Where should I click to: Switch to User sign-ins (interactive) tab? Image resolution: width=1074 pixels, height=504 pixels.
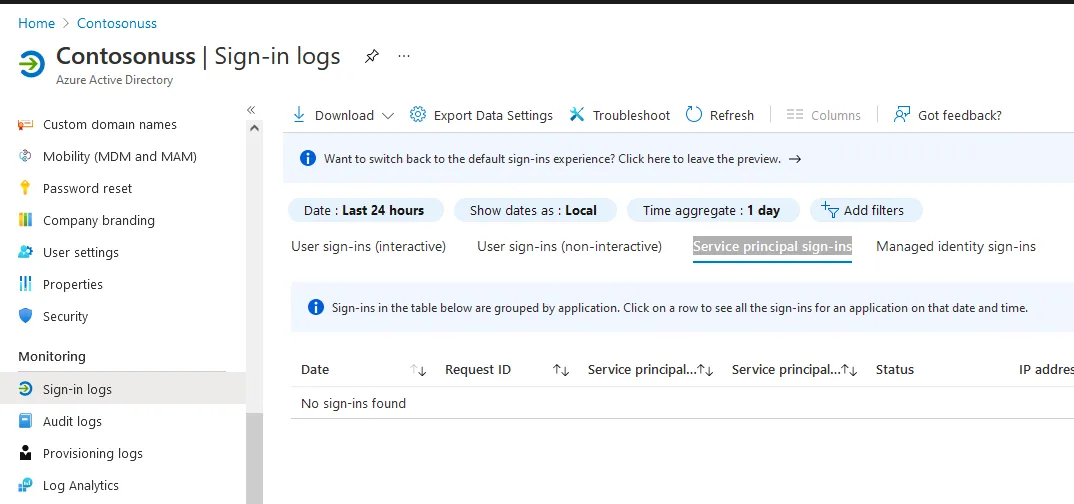coord(369,246)
